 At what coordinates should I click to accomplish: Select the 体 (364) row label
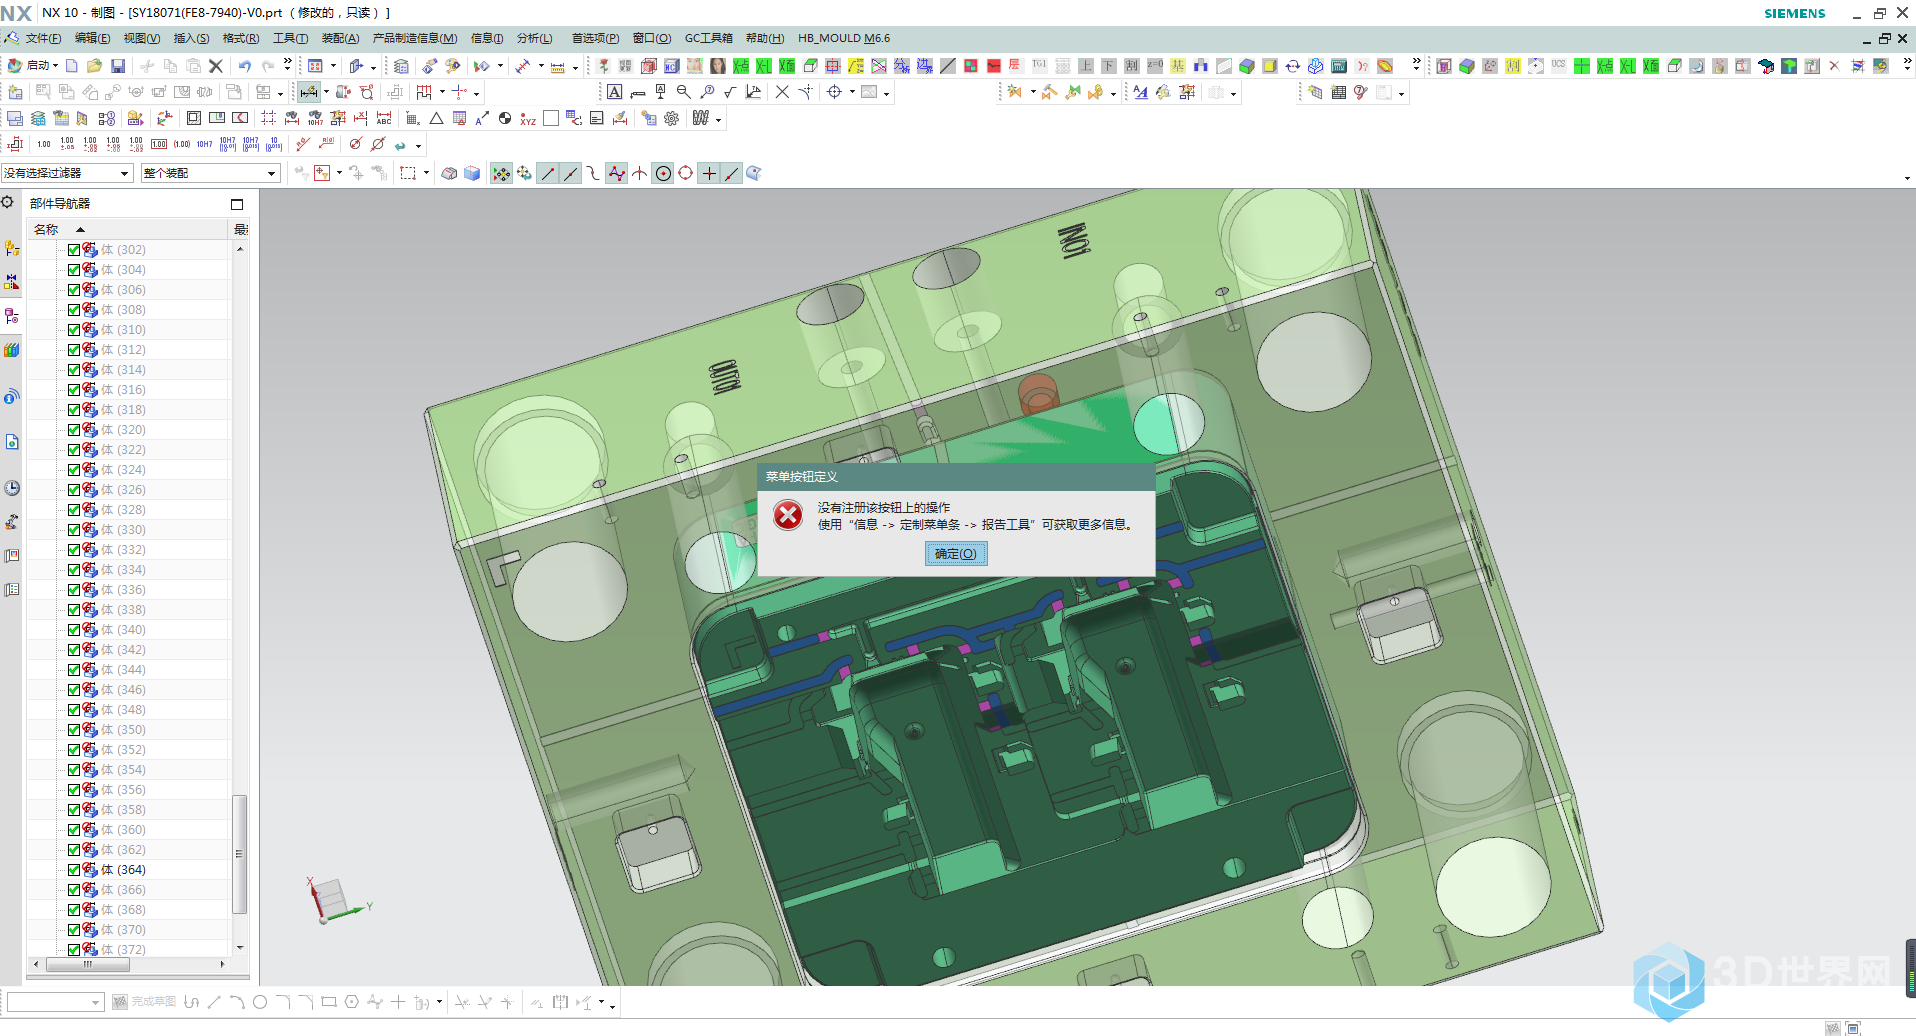tap(123, 870)
